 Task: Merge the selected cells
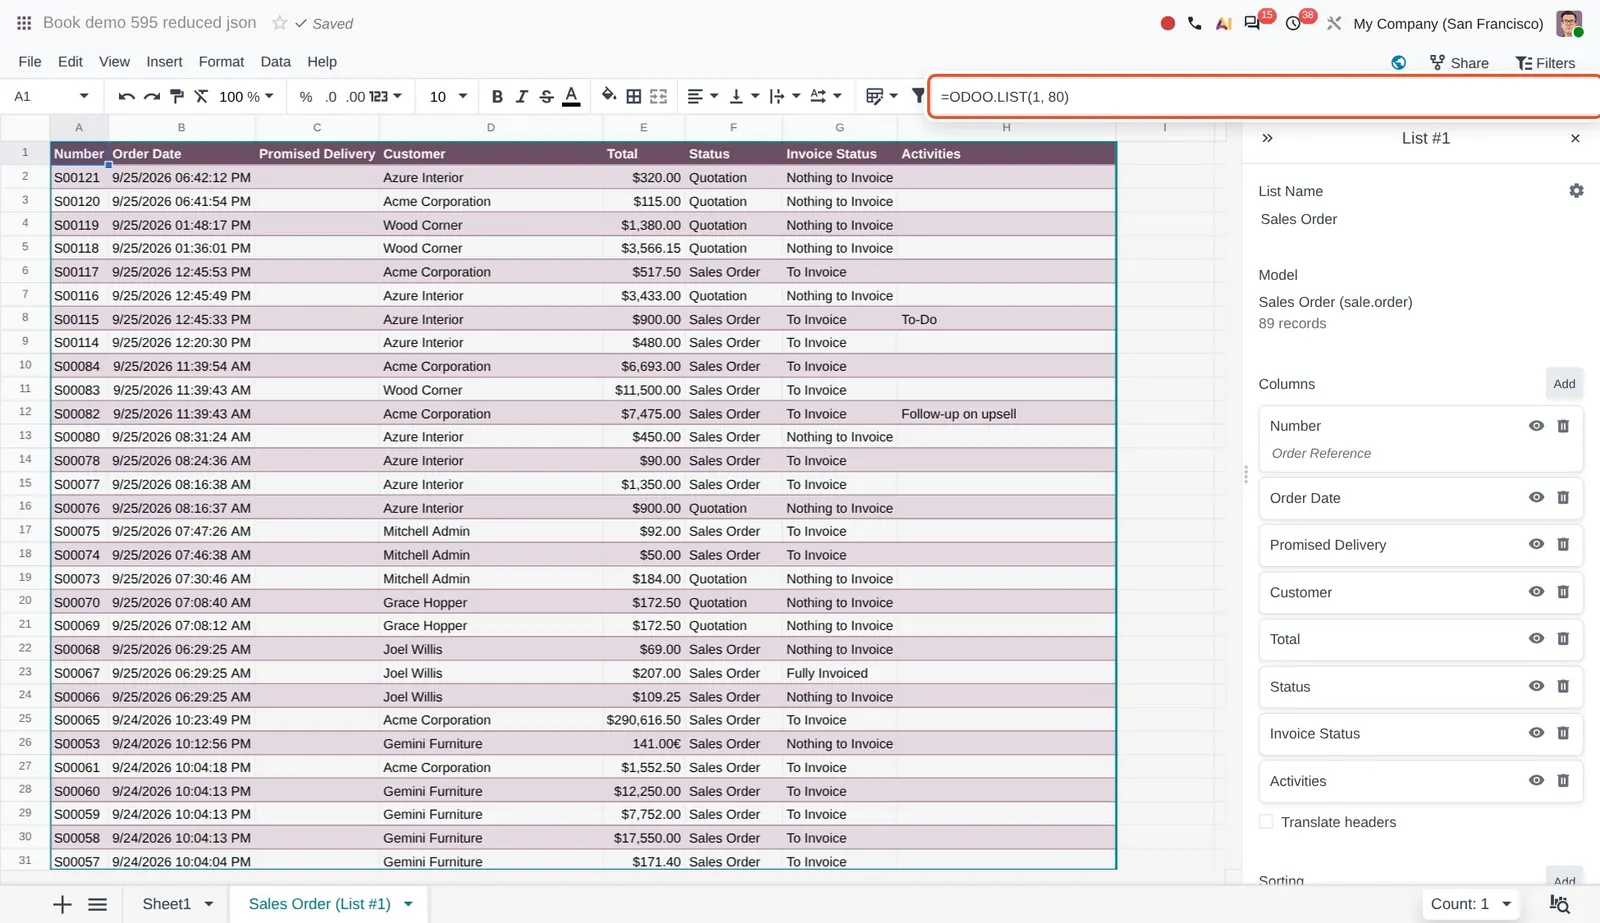[x=659, y=96]
